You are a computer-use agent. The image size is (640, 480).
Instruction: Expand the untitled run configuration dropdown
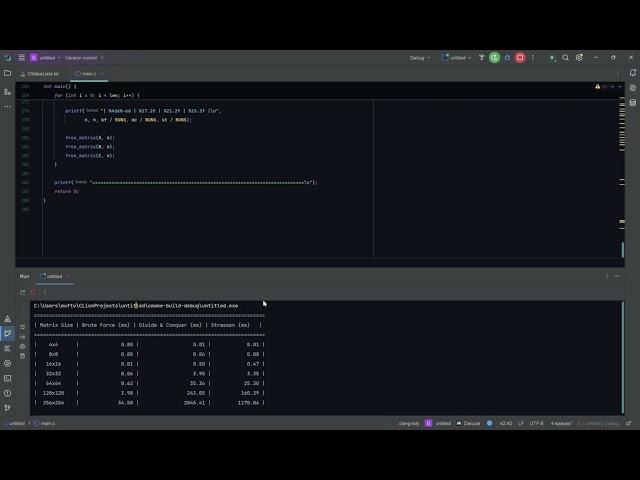coord(459,58)
